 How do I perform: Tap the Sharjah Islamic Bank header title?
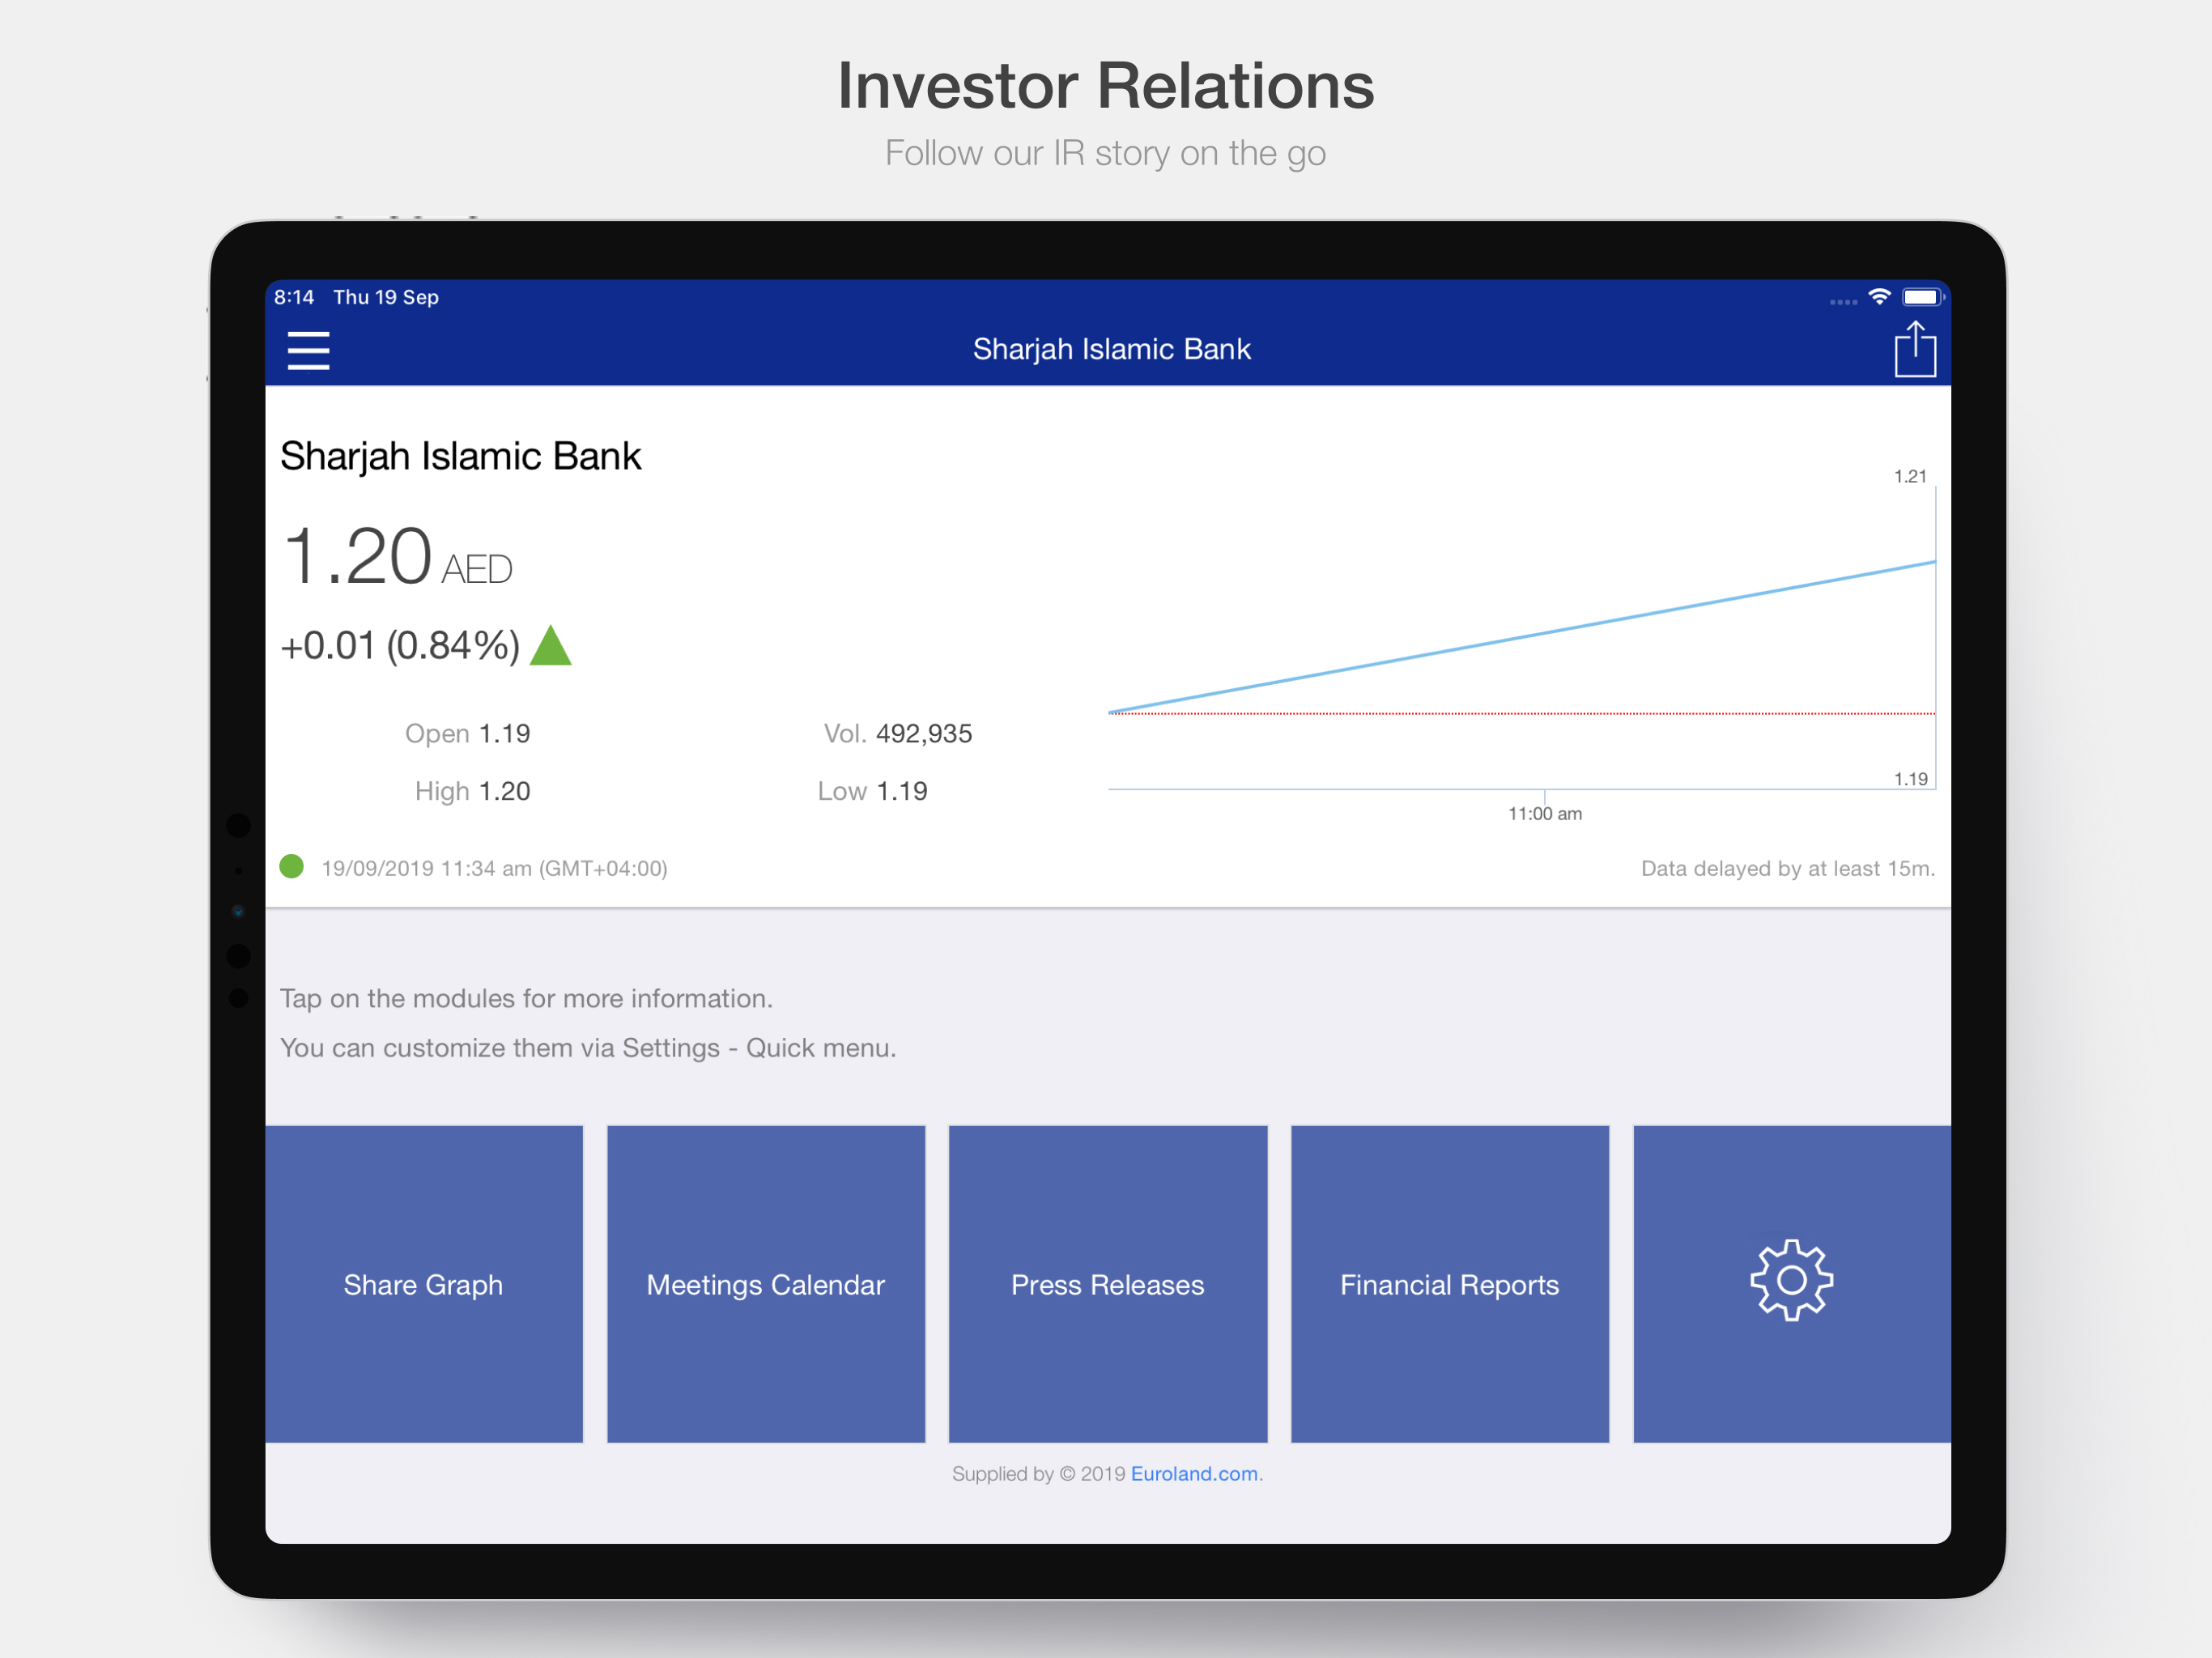click(1111, 349)
